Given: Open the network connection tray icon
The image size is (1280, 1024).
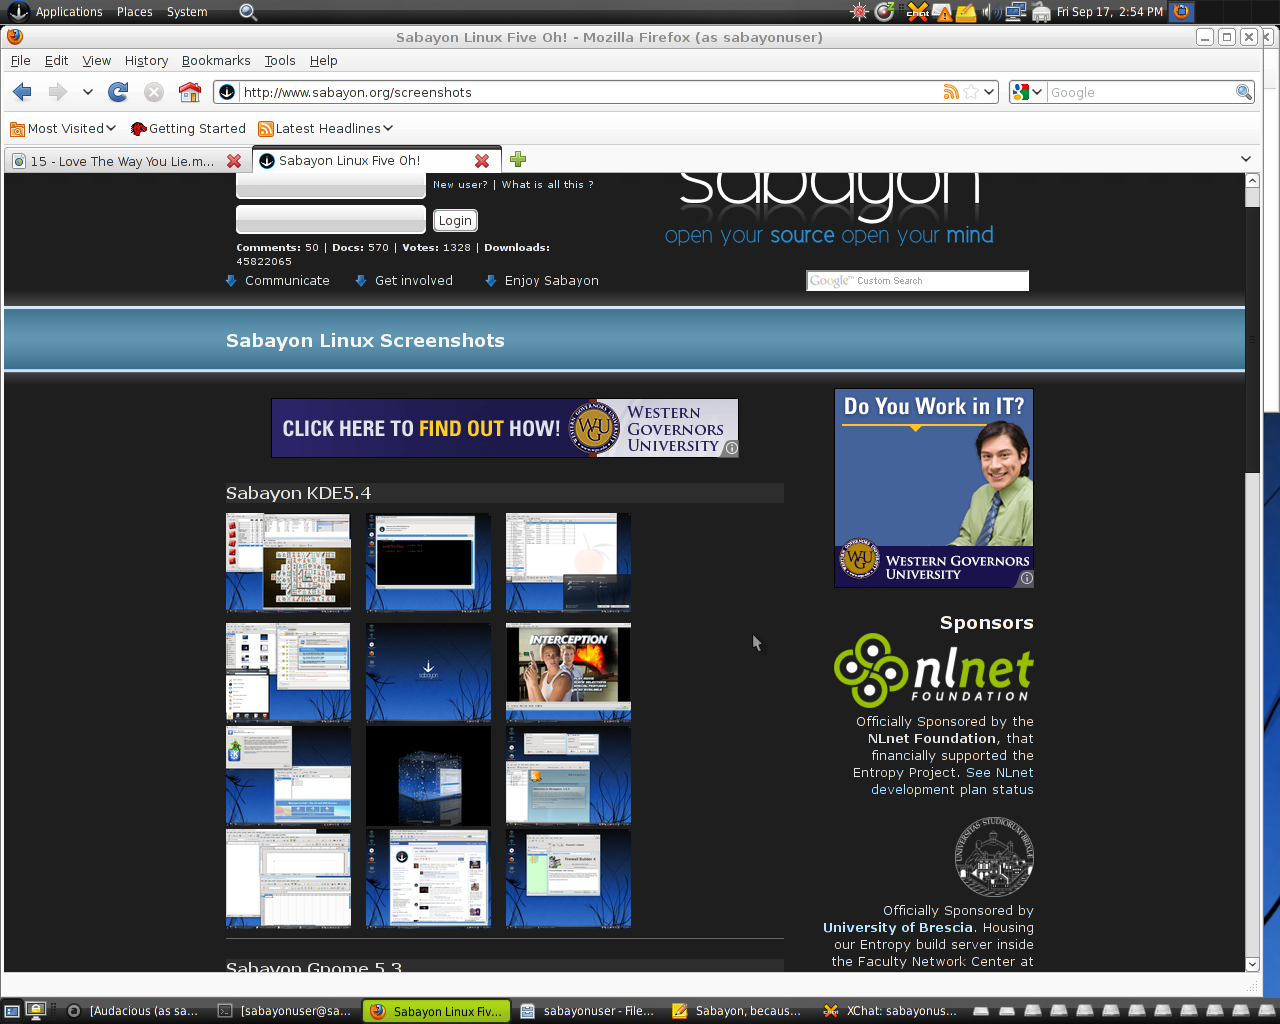Looking at the screenshot, I should 1016,12.
